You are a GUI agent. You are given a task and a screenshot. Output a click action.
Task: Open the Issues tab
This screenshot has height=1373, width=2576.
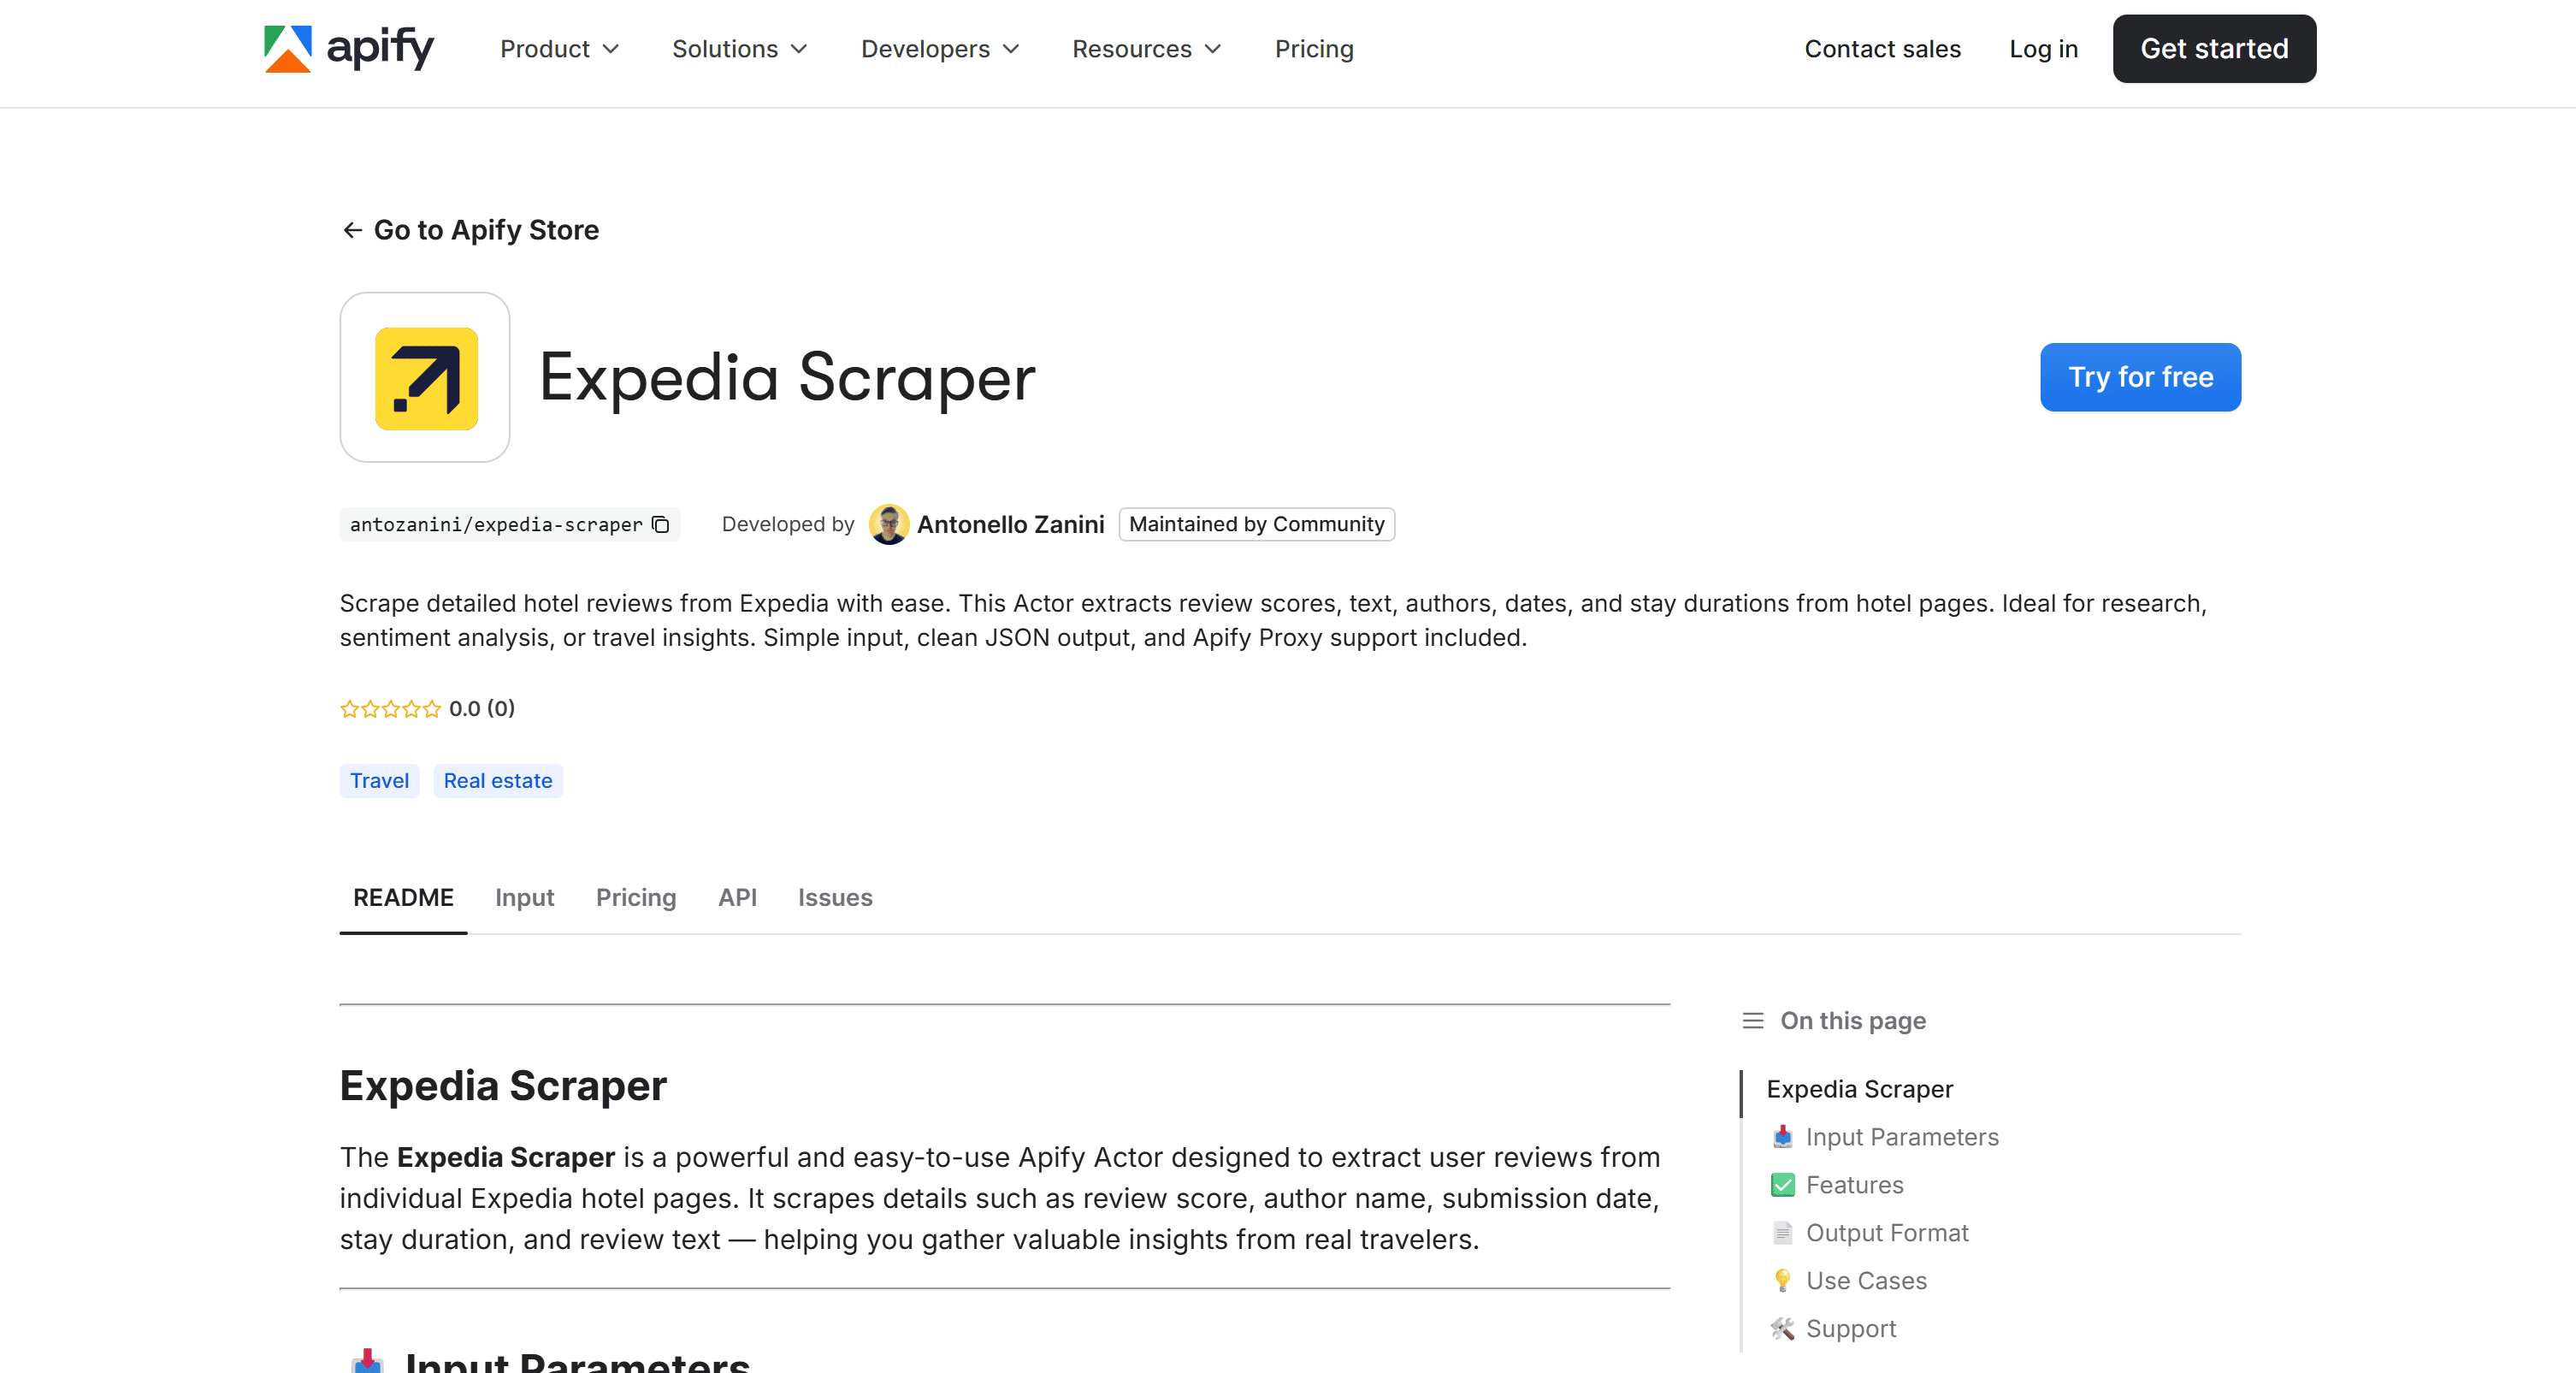[x=835, y=898]
